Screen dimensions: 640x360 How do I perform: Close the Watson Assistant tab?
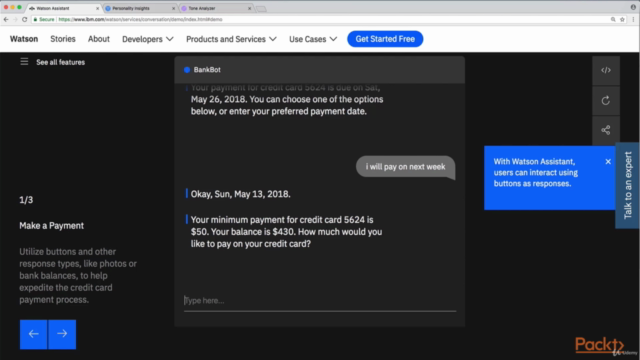click(x=97, y=8)
